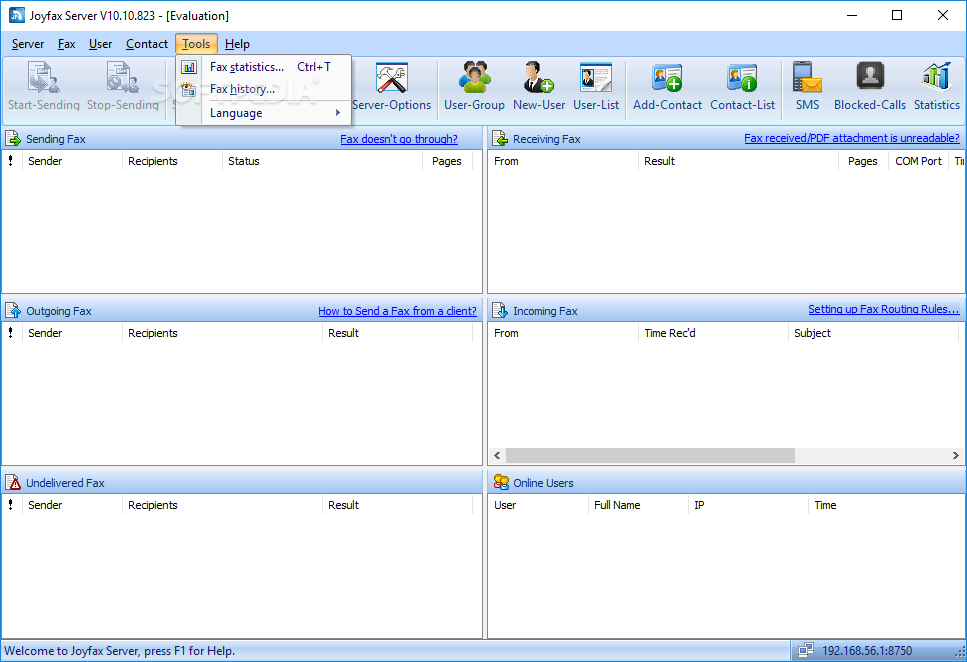Sort Outgoing Fax by Result column
The image size is (967, 662).
[x=397, y=333]
